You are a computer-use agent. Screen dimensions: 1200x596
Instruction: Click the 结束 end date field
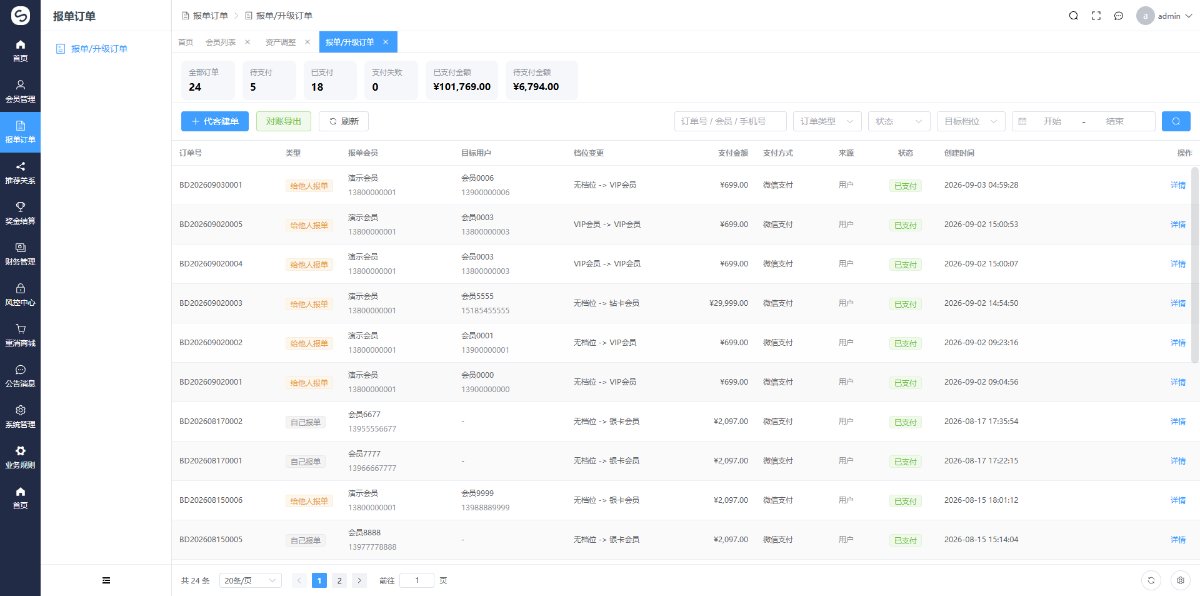coord(1115,121)
